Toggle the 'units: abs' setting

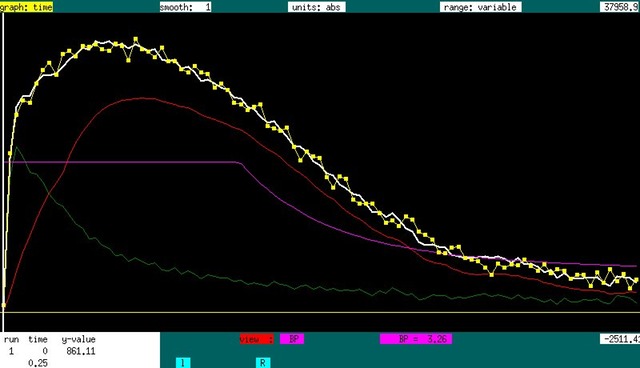pos(316,7)
